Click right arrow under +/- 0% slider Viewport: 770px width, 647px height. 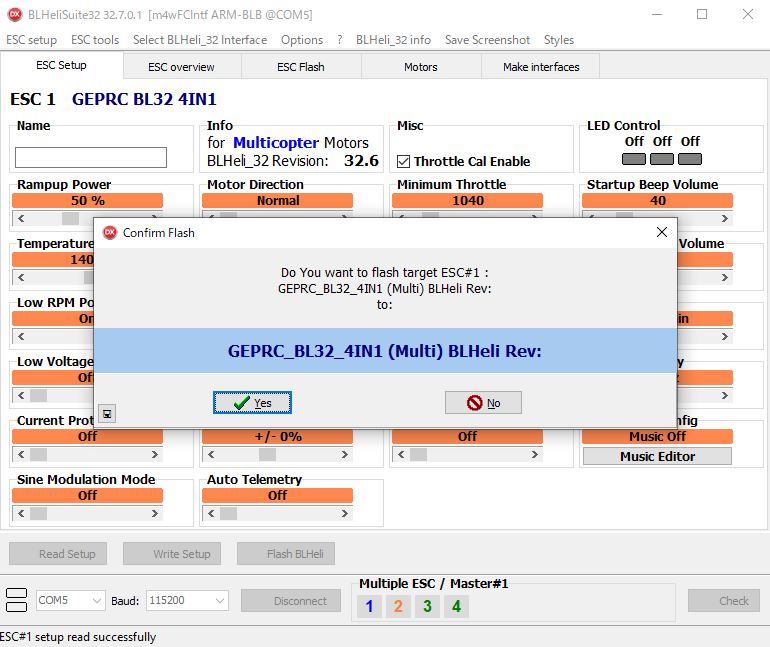345,455
